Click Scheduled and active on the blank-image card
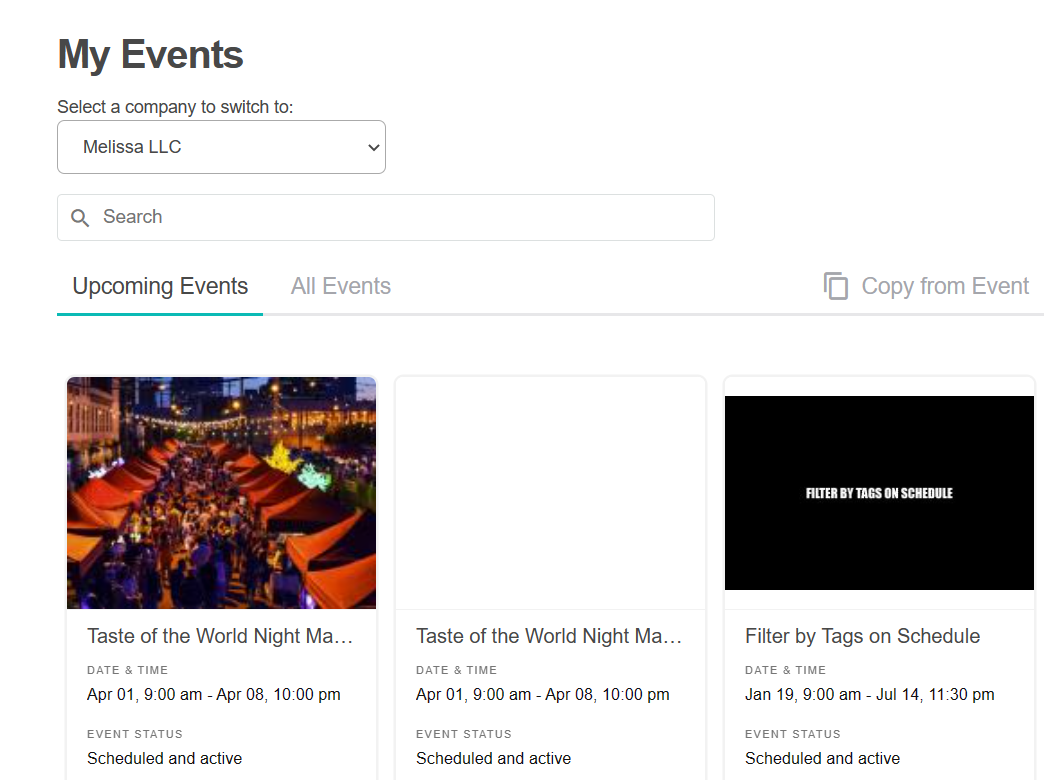The image size is (1045, 780). [493, 759]
